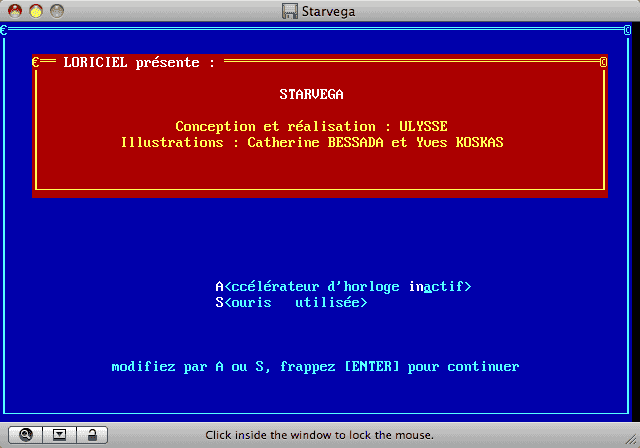Viewport: 640px width, 448px height.
Task: Click the yellow minimize window button
Action: pyautogui.click(x=36, y=11)
